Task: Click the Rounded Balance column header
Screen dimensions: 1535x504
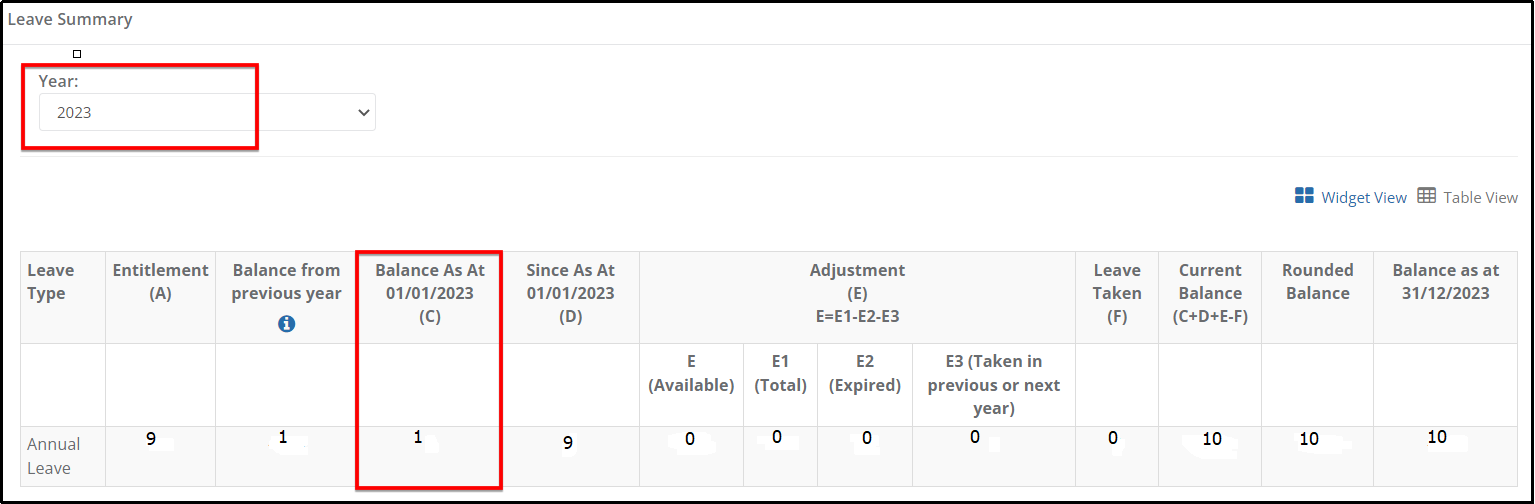Action: coord(1317,281)
